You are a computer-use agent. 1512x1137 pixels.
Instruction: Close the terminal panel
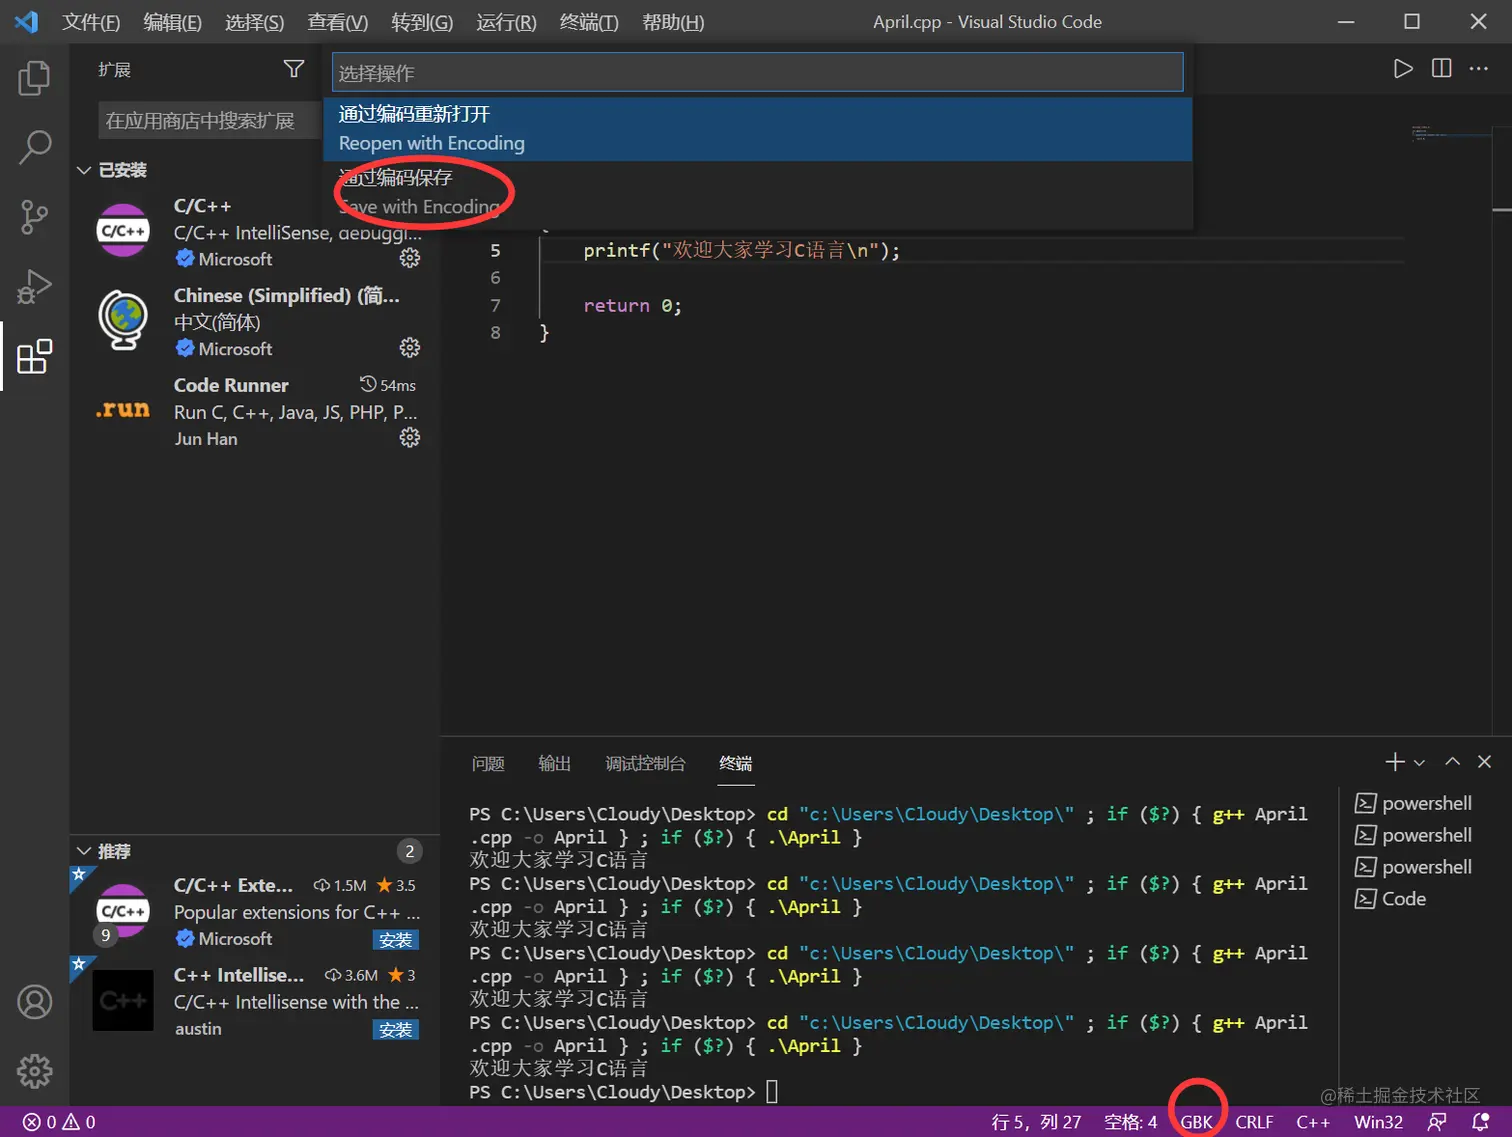pos(1484,762)
